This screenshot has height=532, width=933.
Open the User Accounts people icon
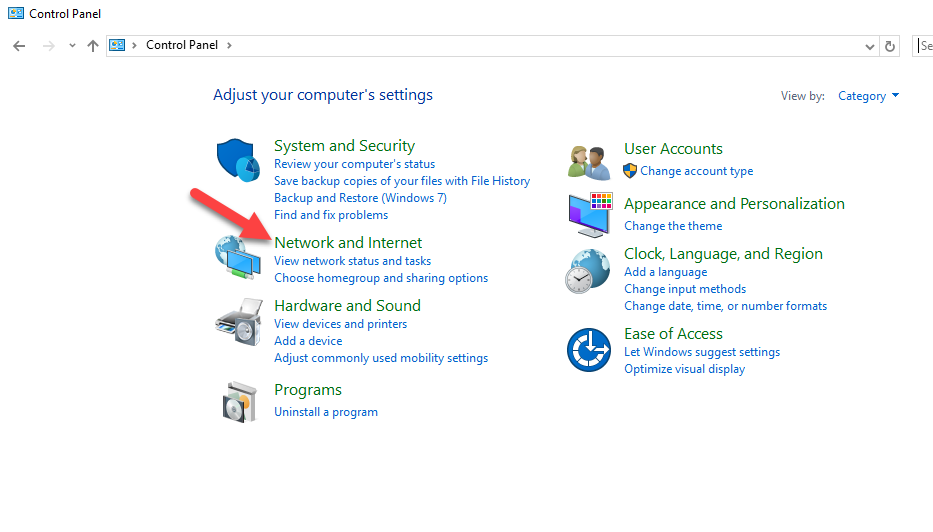(x=588, y=162)
